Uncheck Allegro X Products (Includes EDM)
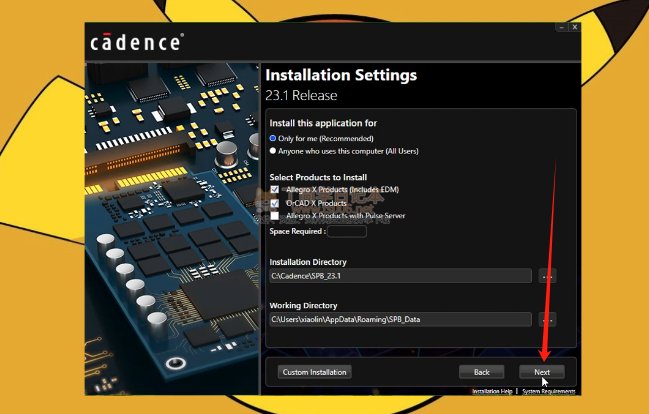Image resolution: width=649 pixels, height=414 pixels. pyautogui.click(x=275, y=189)
